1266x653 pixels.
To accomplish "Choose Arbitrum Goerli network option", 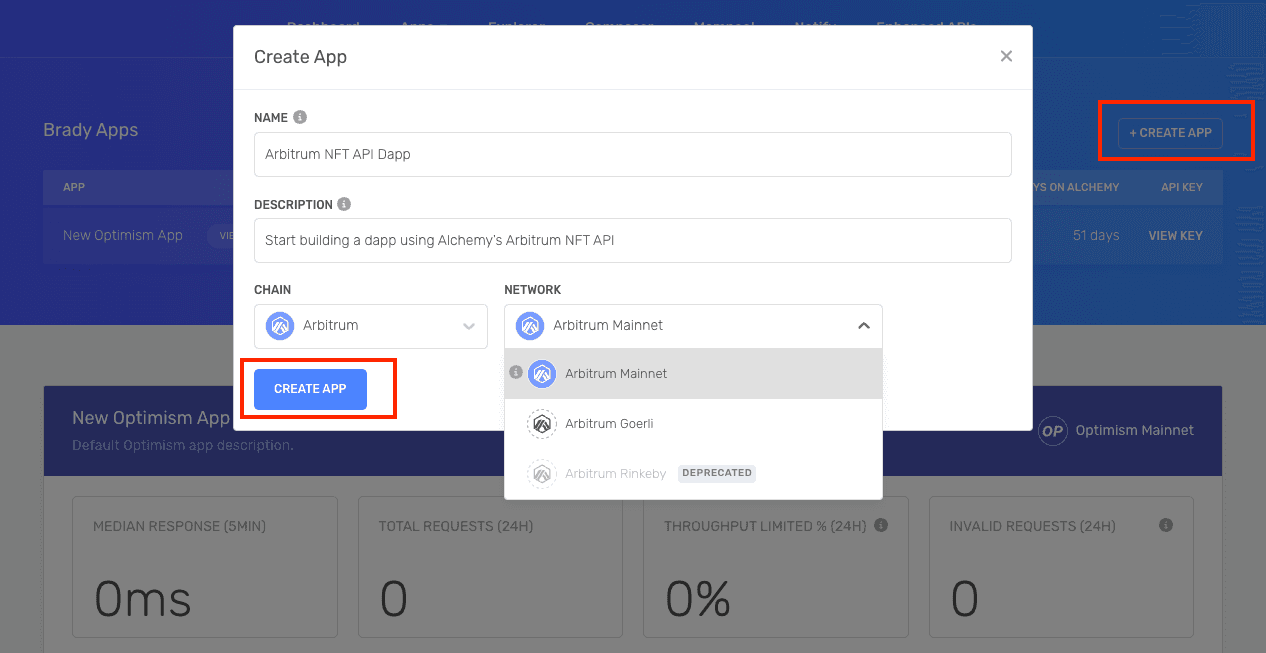I will pos(609,424).
